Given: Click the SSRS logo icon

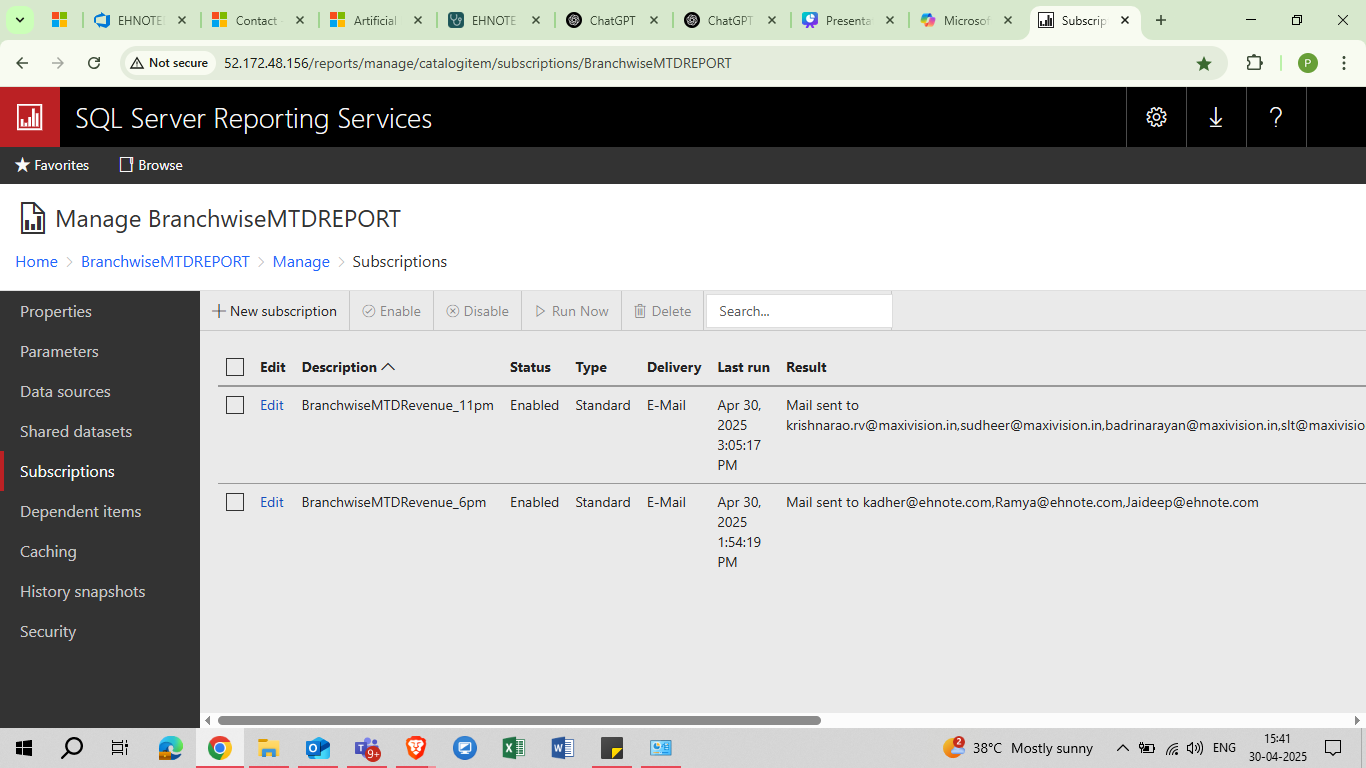Looking at the screenshot, I should click(x=30, y=117).
